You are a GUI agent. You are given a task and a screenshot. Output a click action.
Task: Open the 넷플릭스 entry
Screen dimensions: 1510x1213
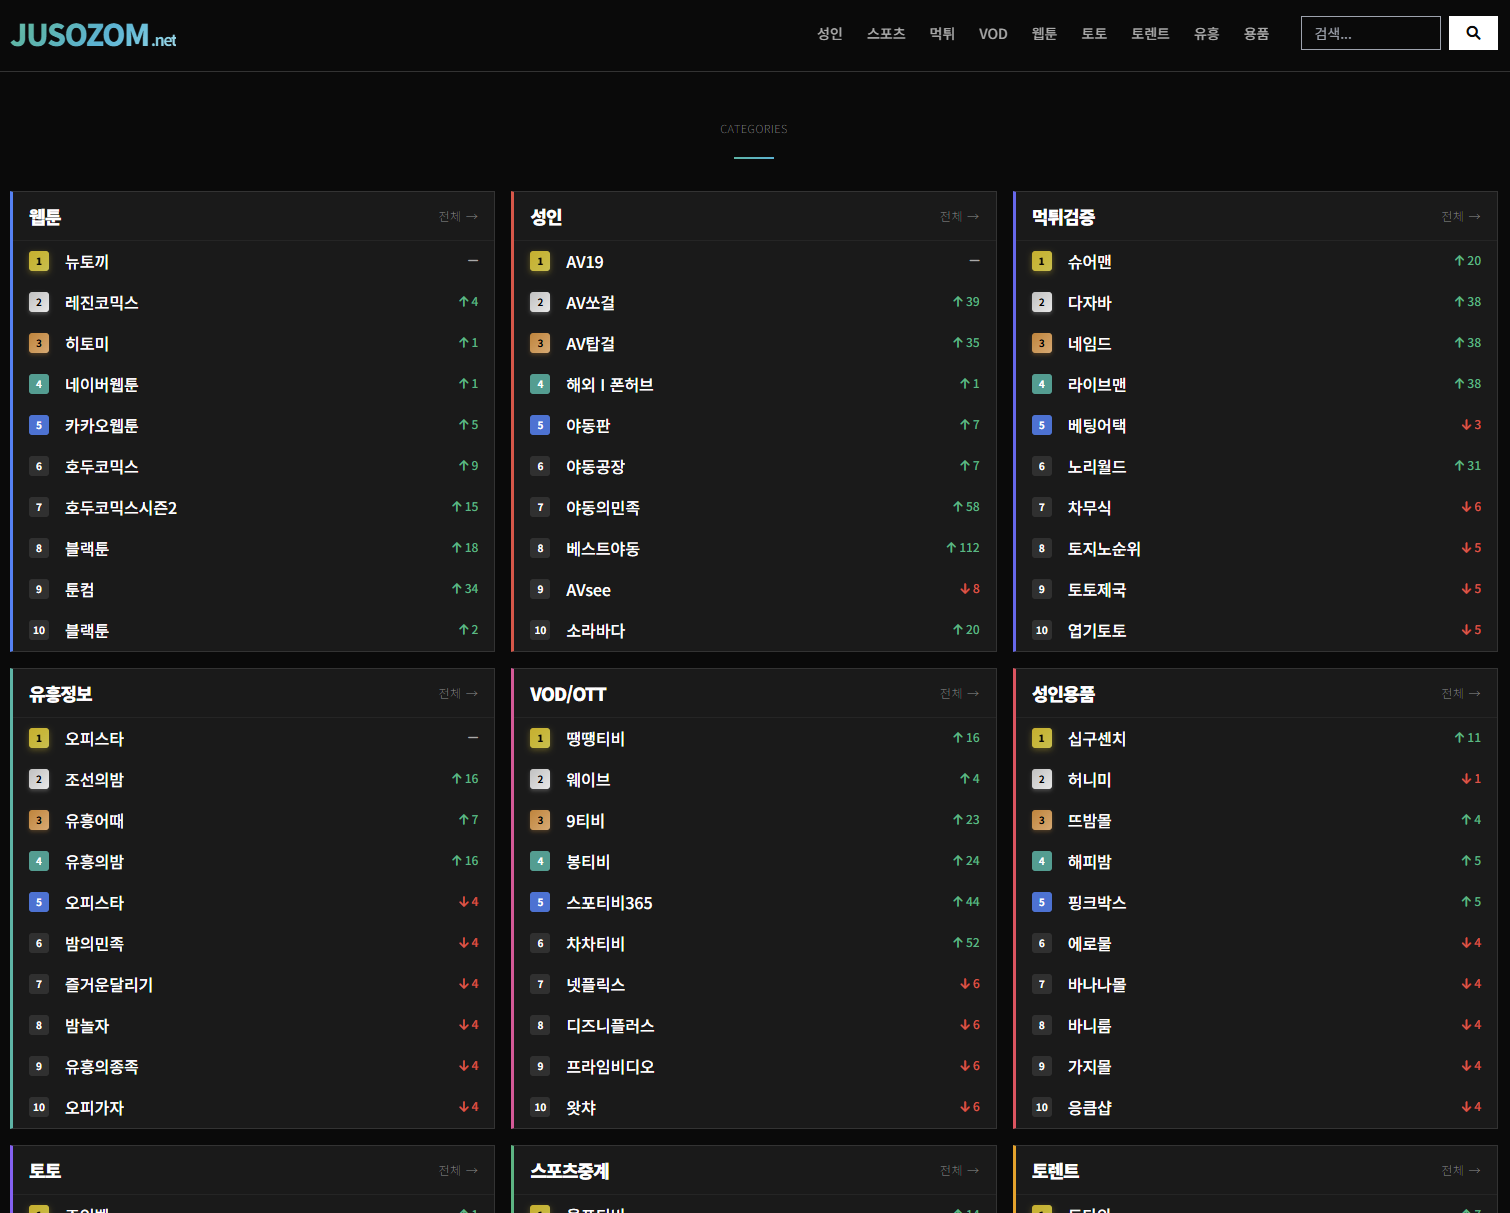click(596, 985)
